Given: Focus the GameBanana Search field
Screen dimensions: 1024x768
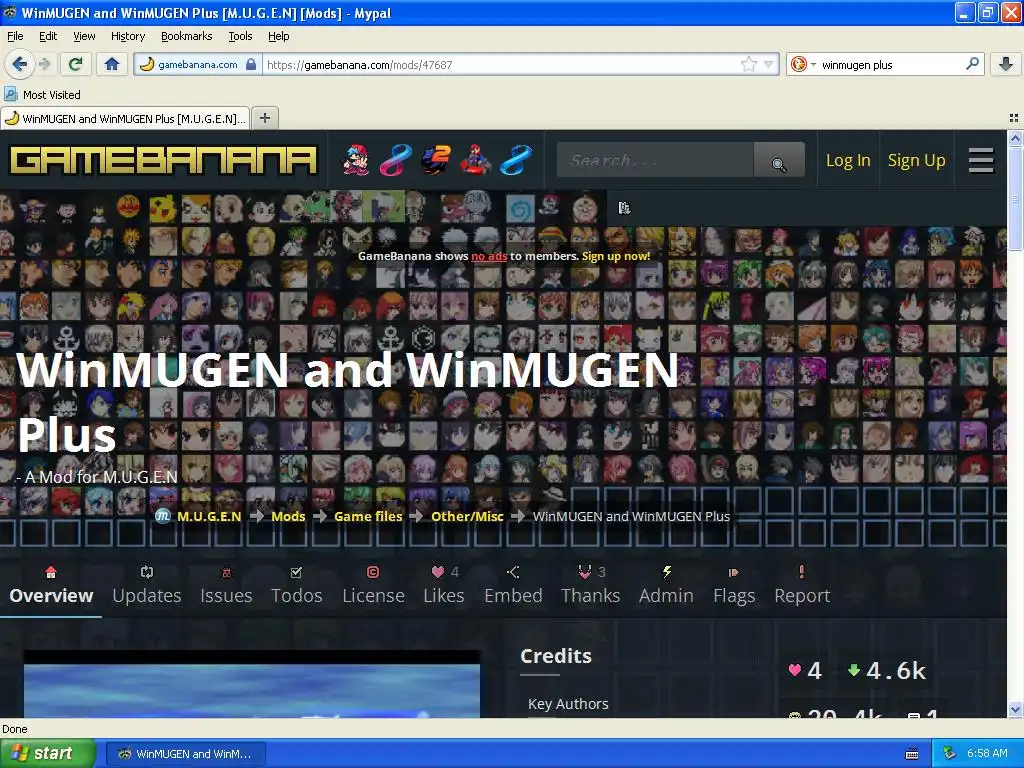Looking at the screenshot, I should point(655,160).
